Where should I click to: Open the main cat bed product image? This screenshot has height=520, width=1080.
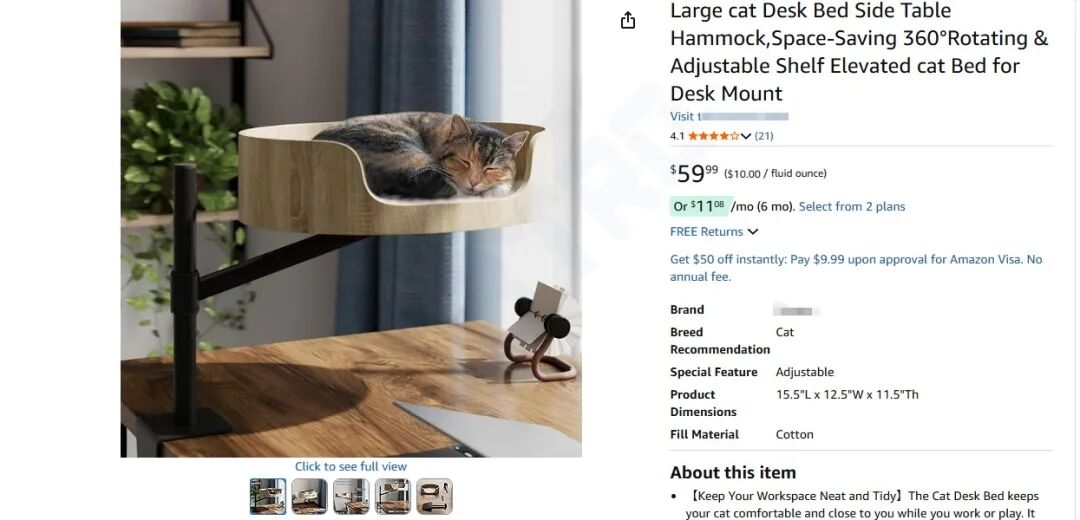tap(351, 228)
